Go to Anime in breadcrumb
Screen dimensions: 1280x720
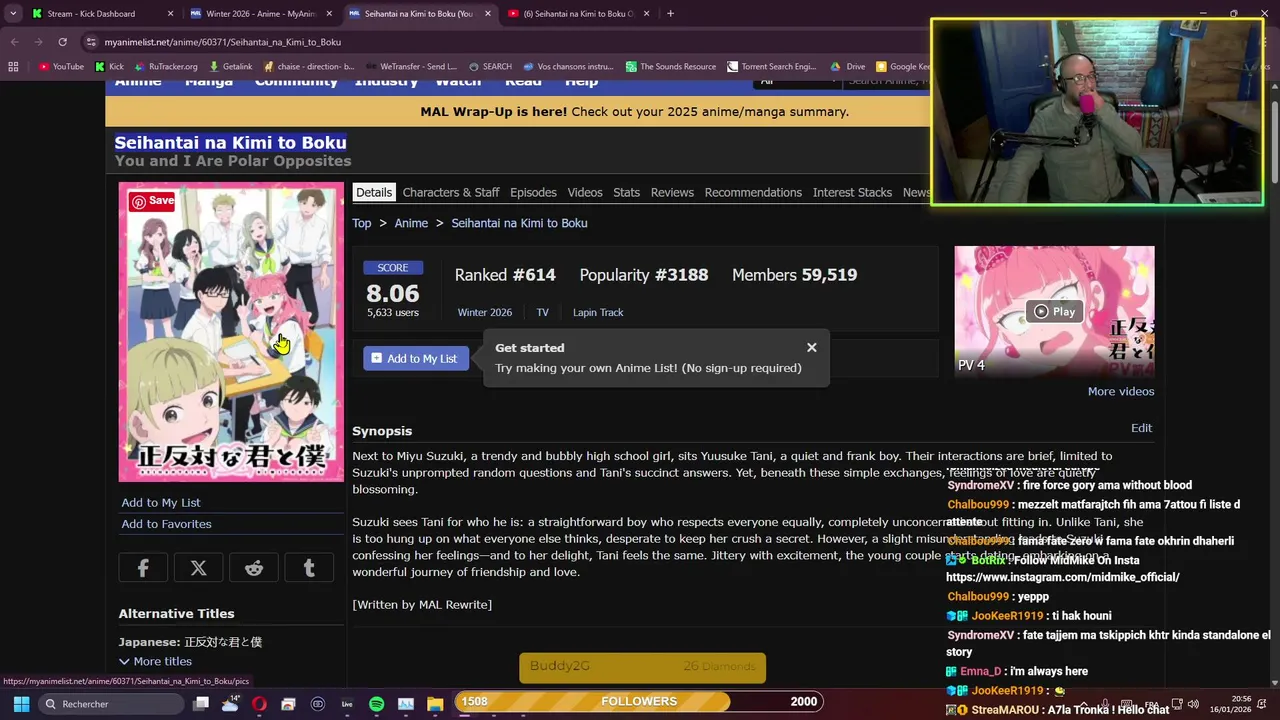[411, 223]
